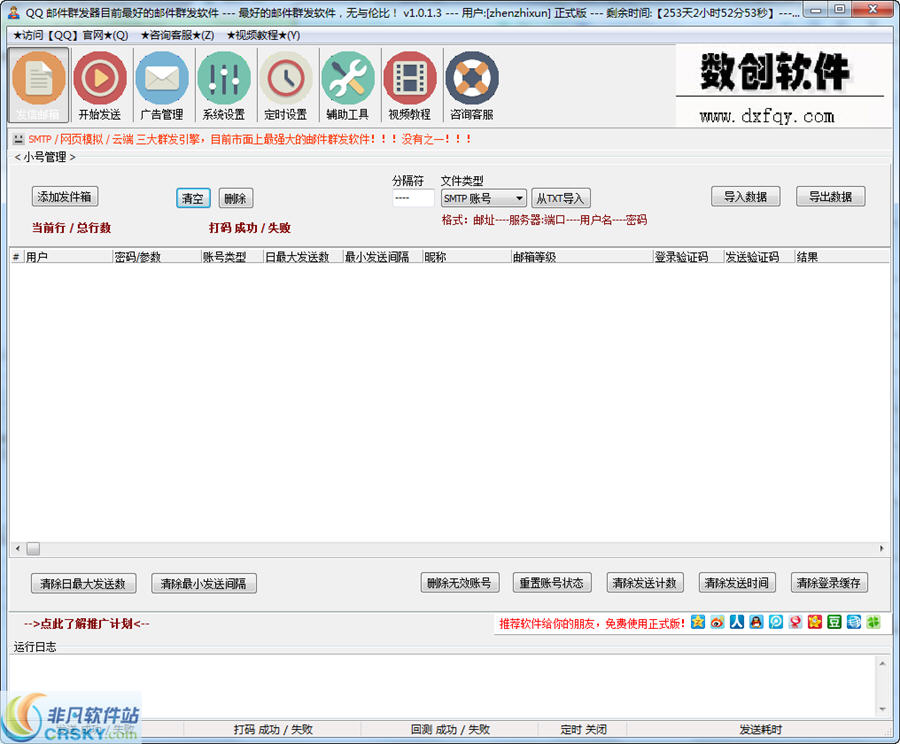This screenshot has width=900, height=744.
Task: Click the 从TXT导入 import button
Action: pyautogui.click(x=561, y=197)
